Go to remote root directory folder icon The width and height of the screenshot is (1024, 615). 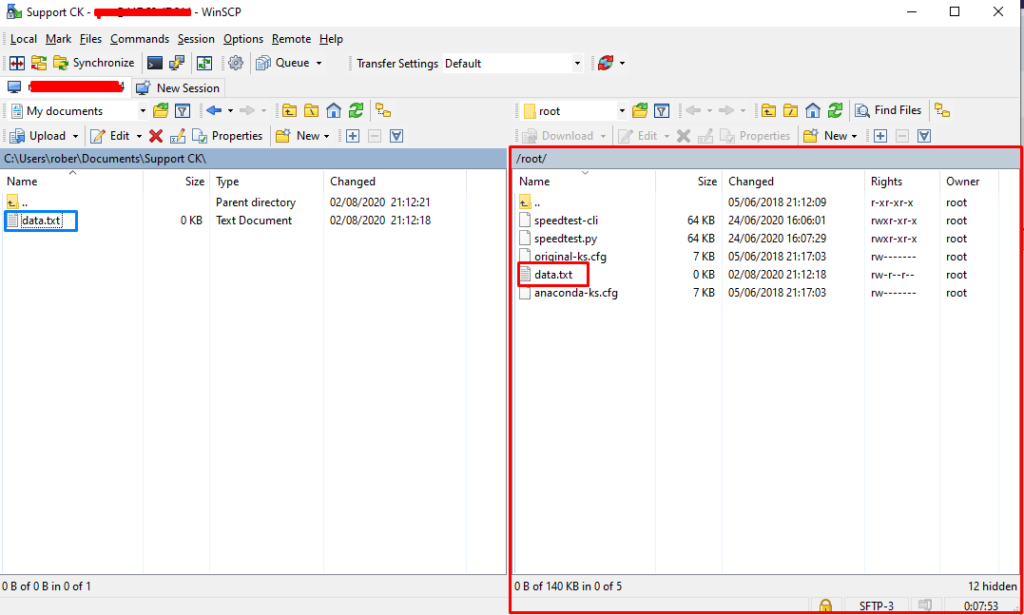point(791,111)
